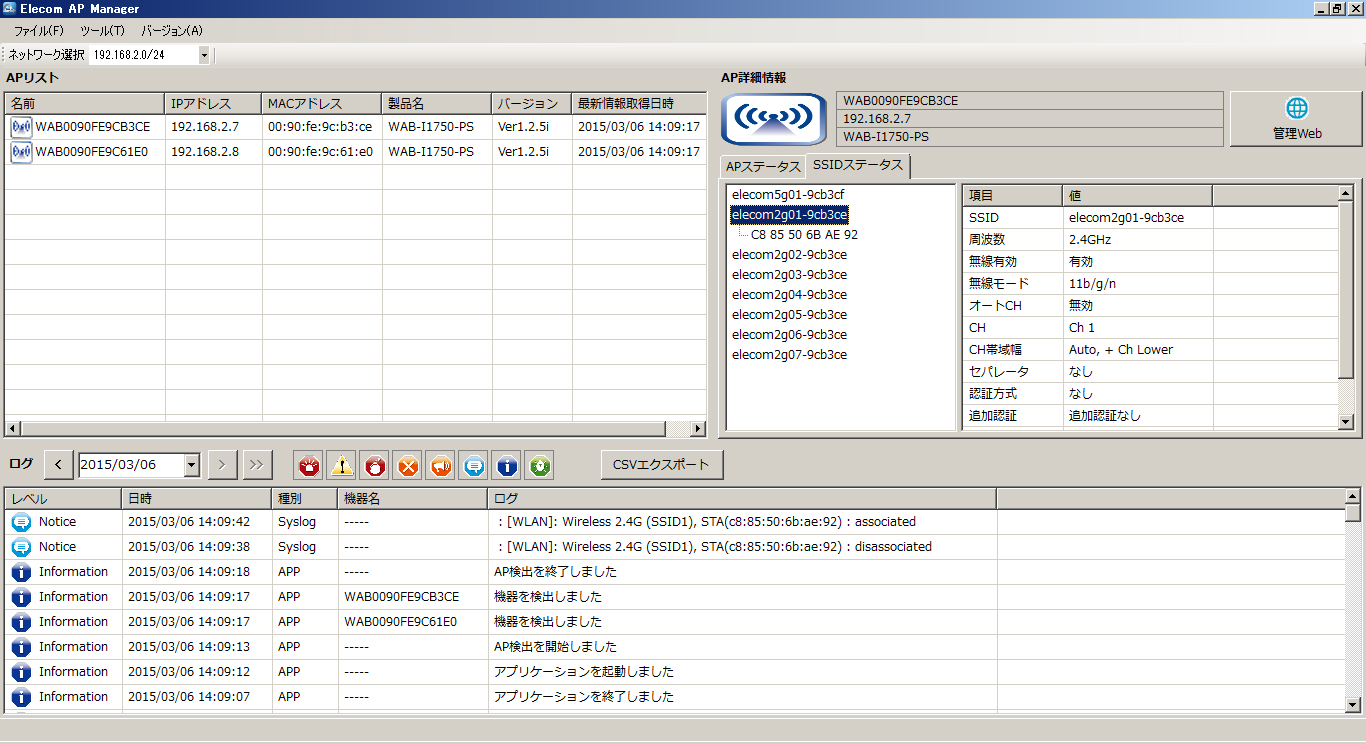This screenshot has height=744, width=1366.
Task: Toggle the orange X error log filter
Action: (407, 465)
